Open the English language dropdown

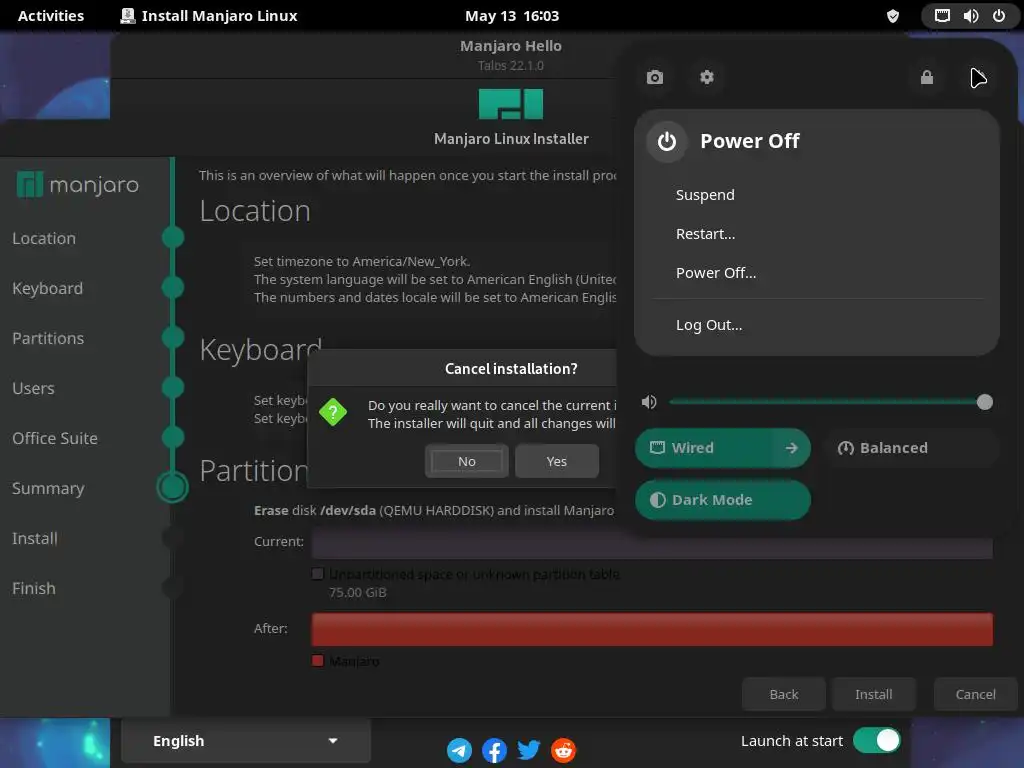click(246, 741)
